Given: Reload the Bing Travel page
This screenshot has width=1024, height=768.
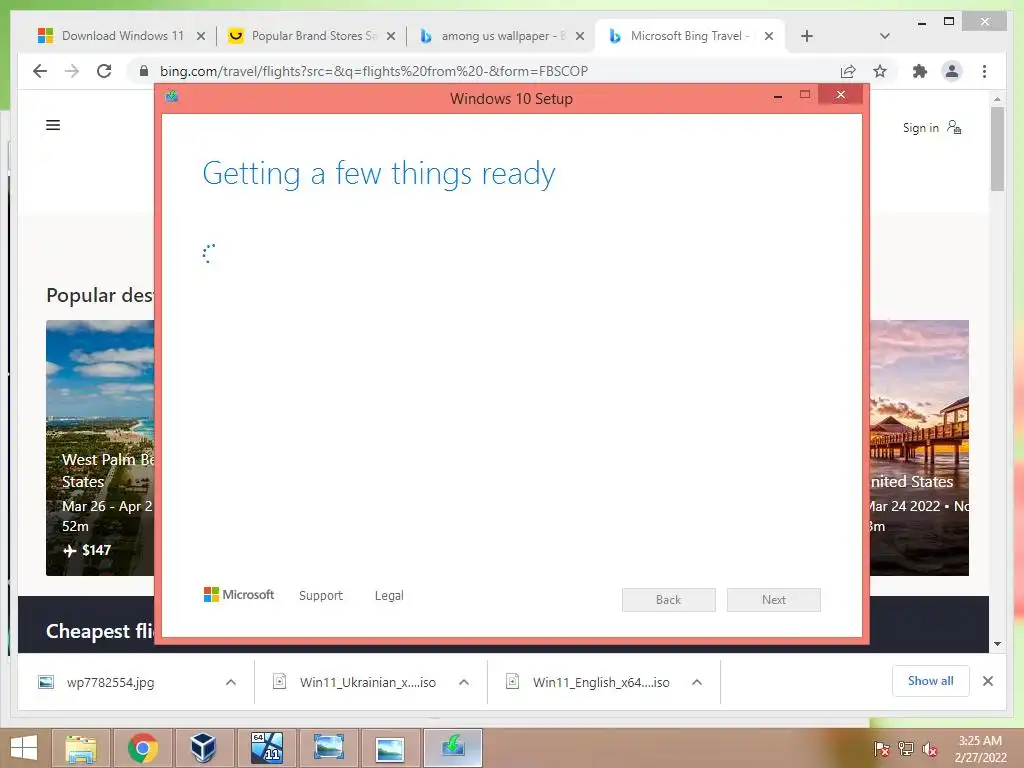Looking at the screenshot, I should tap(104, 71).
